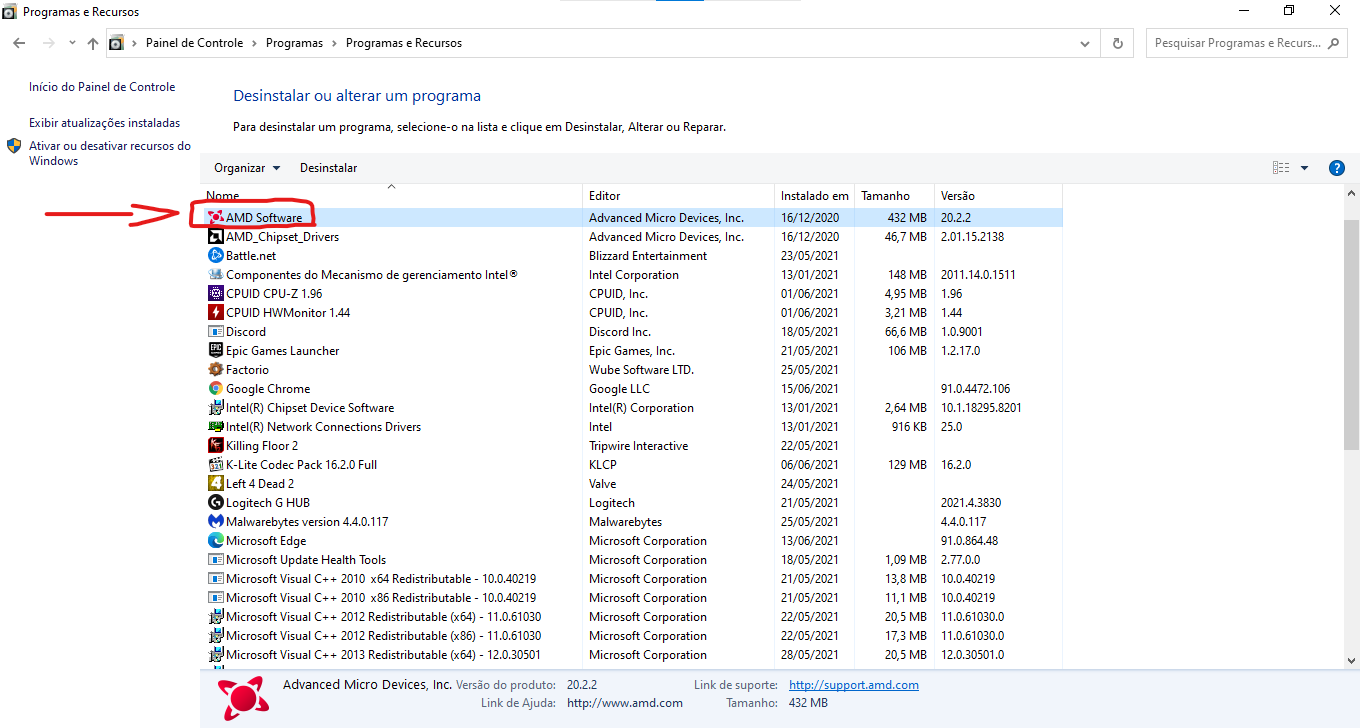Open the support.amd.com link

click(x=854, y=685)
